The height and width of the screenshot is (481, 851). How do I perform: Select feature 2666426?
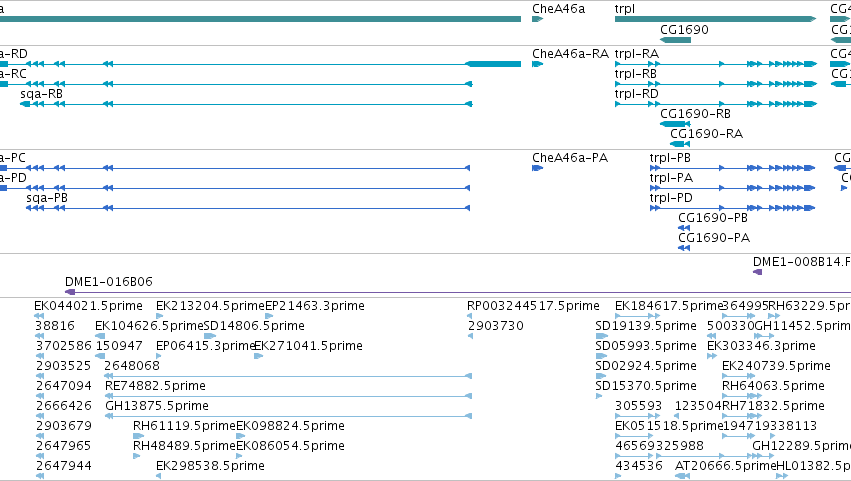coord(63,407)
